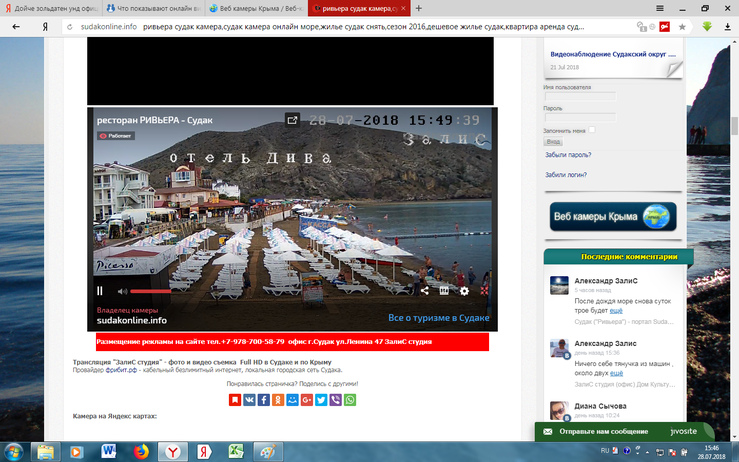Pause the webcam video stream

click(x=99, y=291)
